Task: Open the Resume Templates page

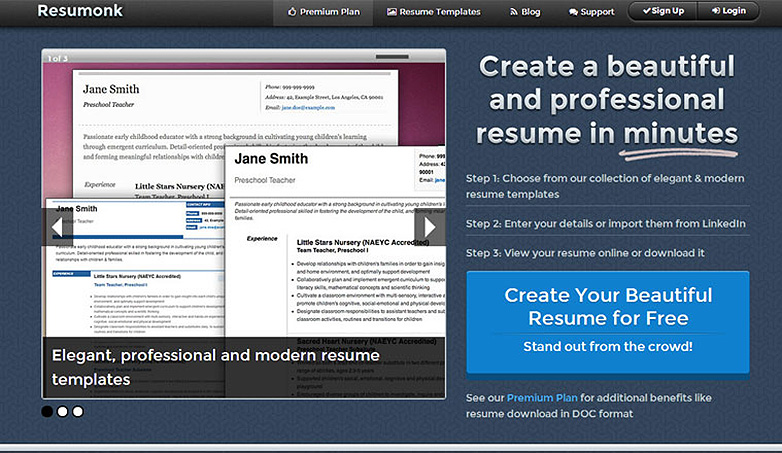Action: [433, 12]
